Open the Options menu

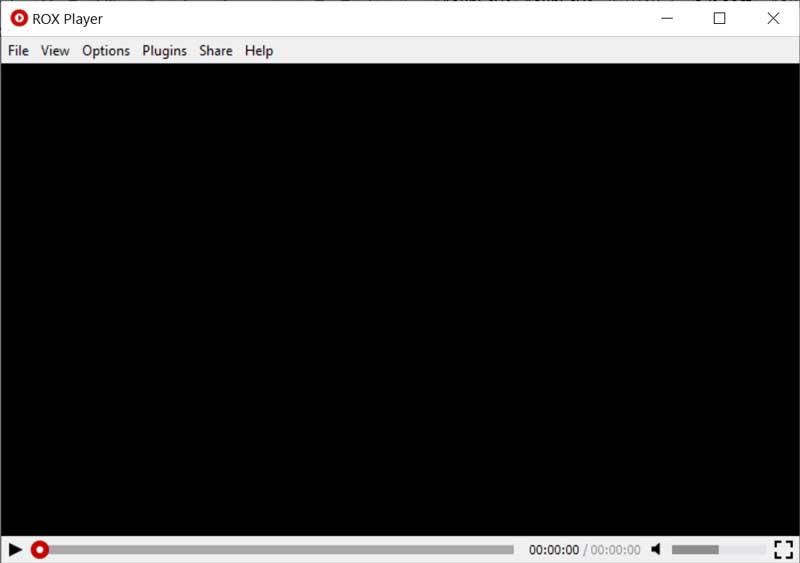pyautogui.click(x=106, y=51)
